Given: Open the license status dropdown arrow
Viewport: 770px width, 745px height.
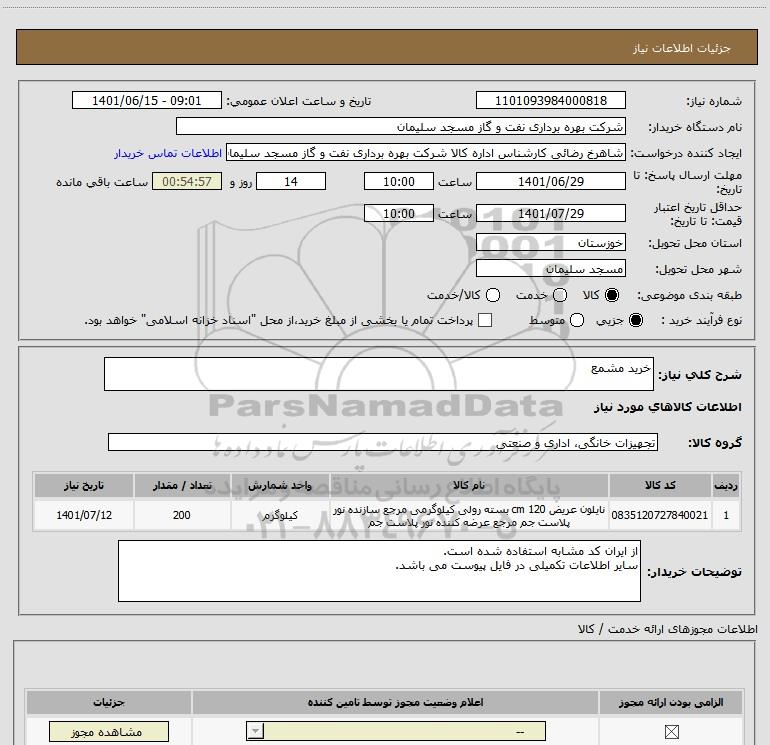Looking at the screenshot, I should (255, 731).
